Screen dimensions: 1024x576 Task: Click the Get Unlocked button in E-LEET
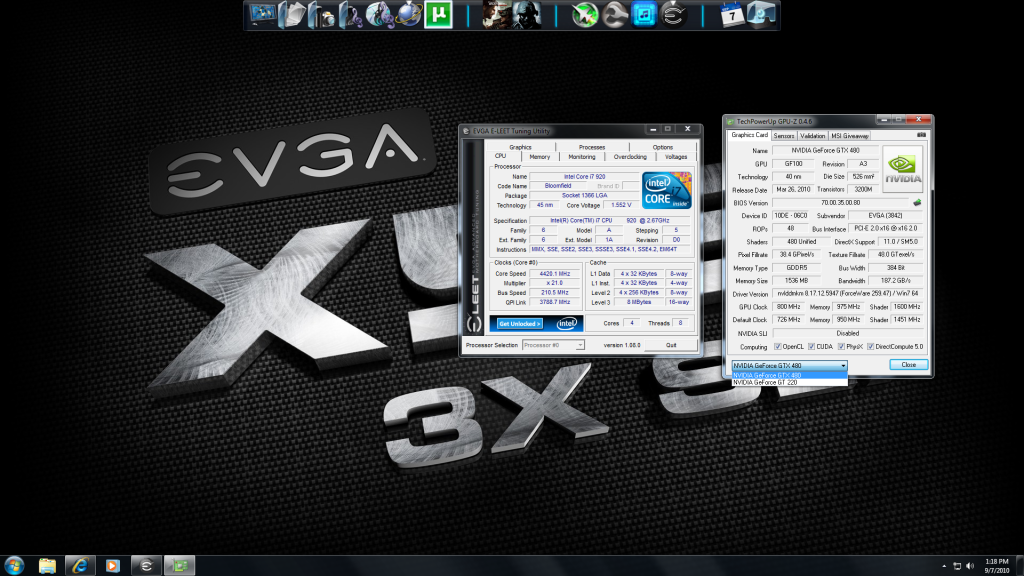(519, 324)
